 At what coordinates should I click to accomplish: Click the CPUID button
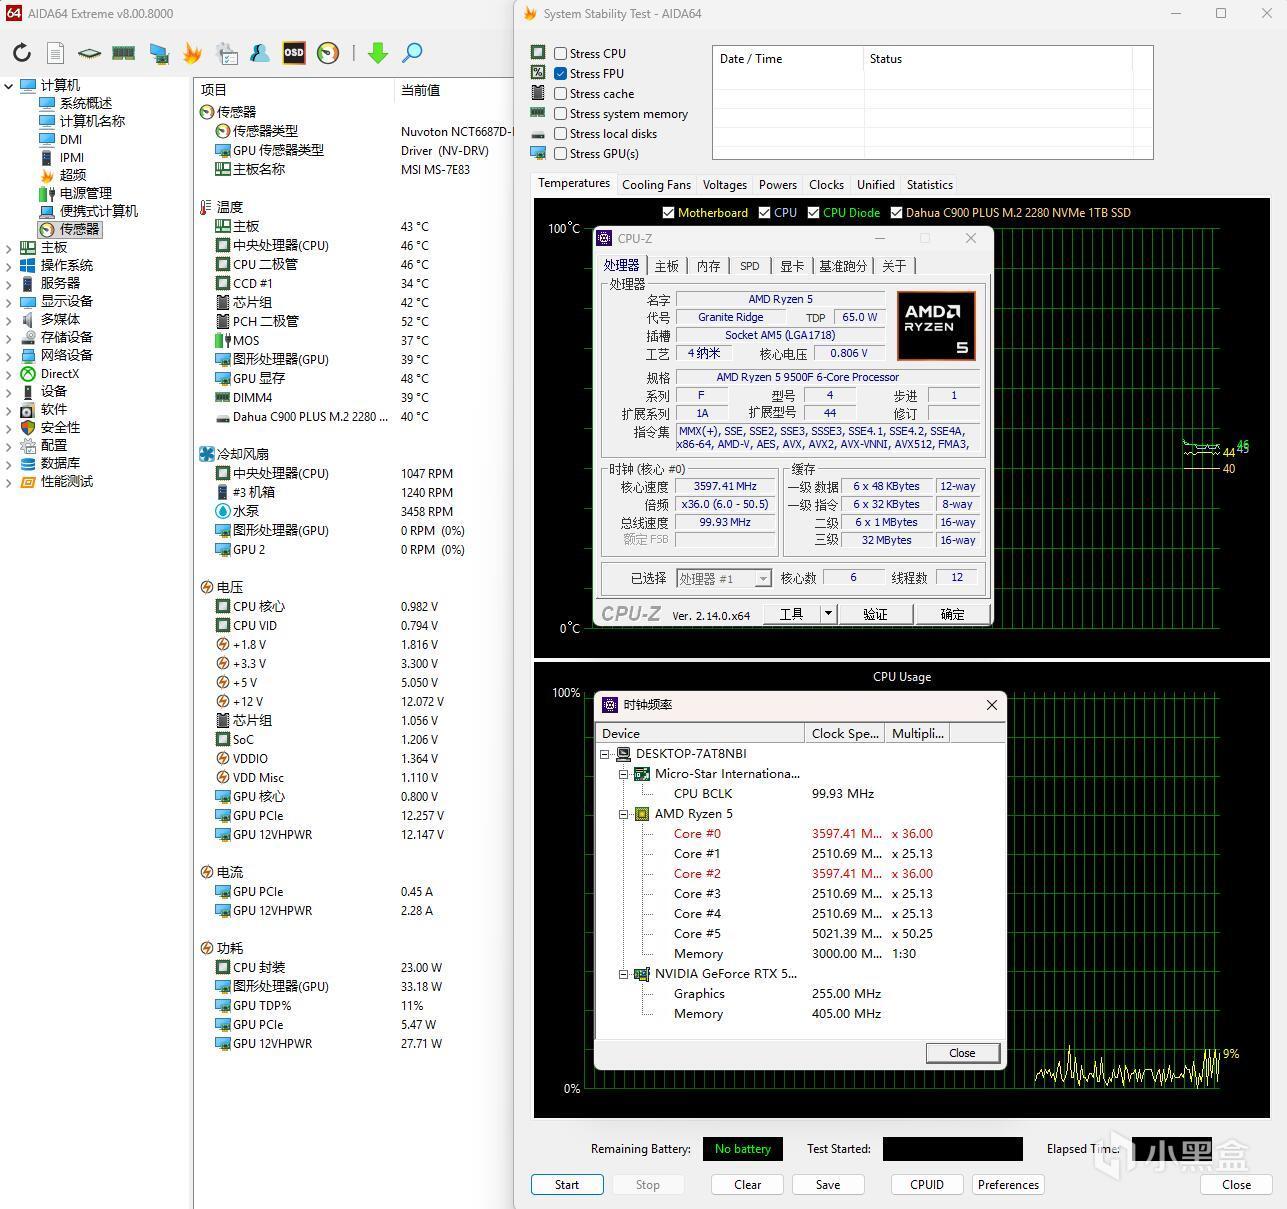[x=926, y=1184]
